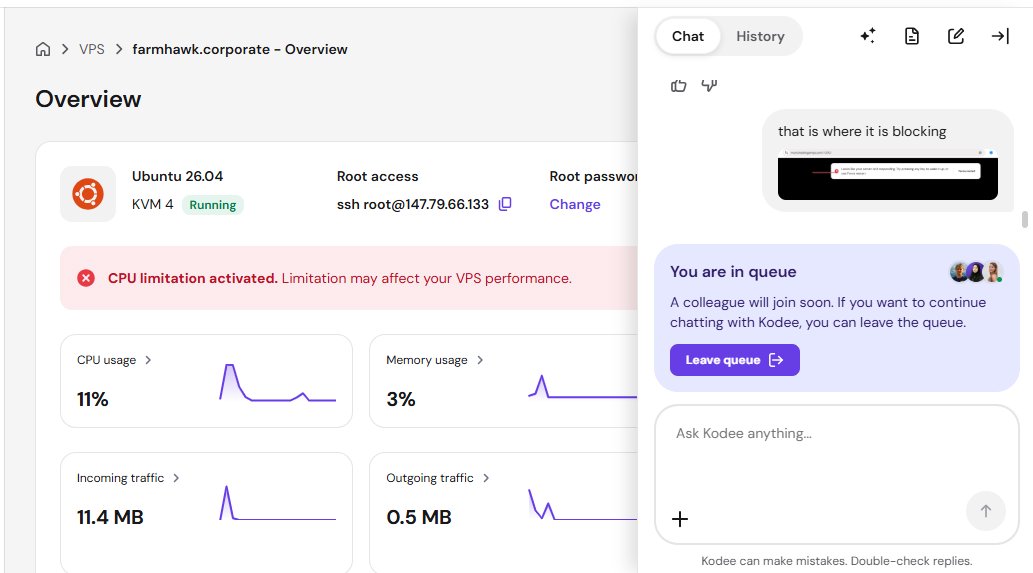Switch to the Chat tab

click(688, 36)
